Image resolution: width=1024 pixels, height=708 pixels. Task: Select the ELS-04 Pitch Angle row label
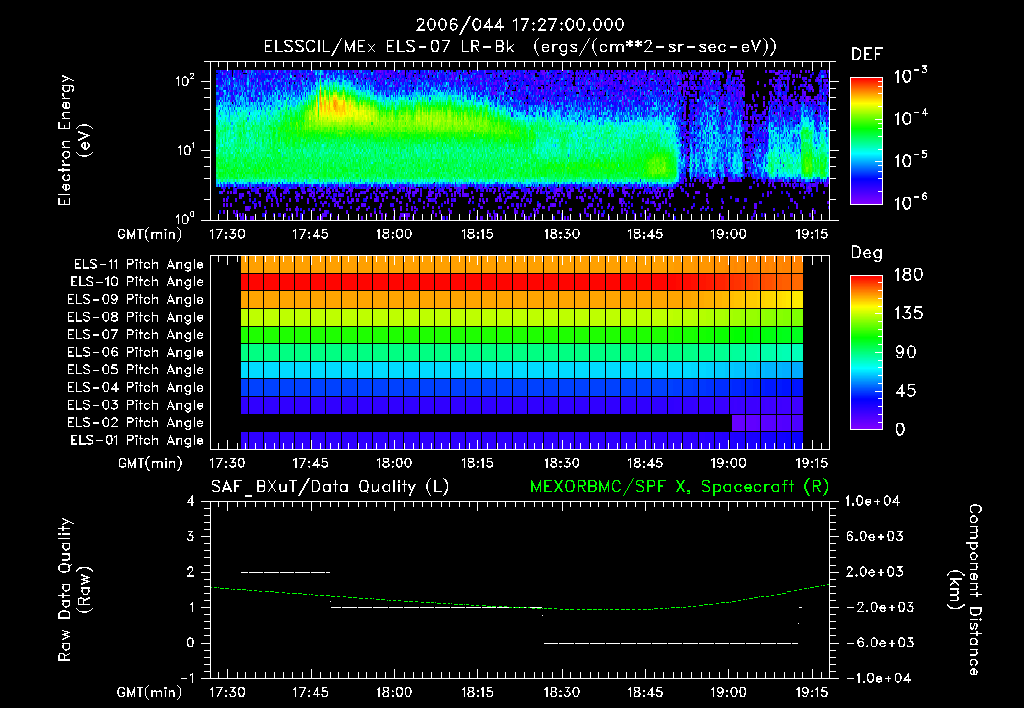[x=135, y=387]
